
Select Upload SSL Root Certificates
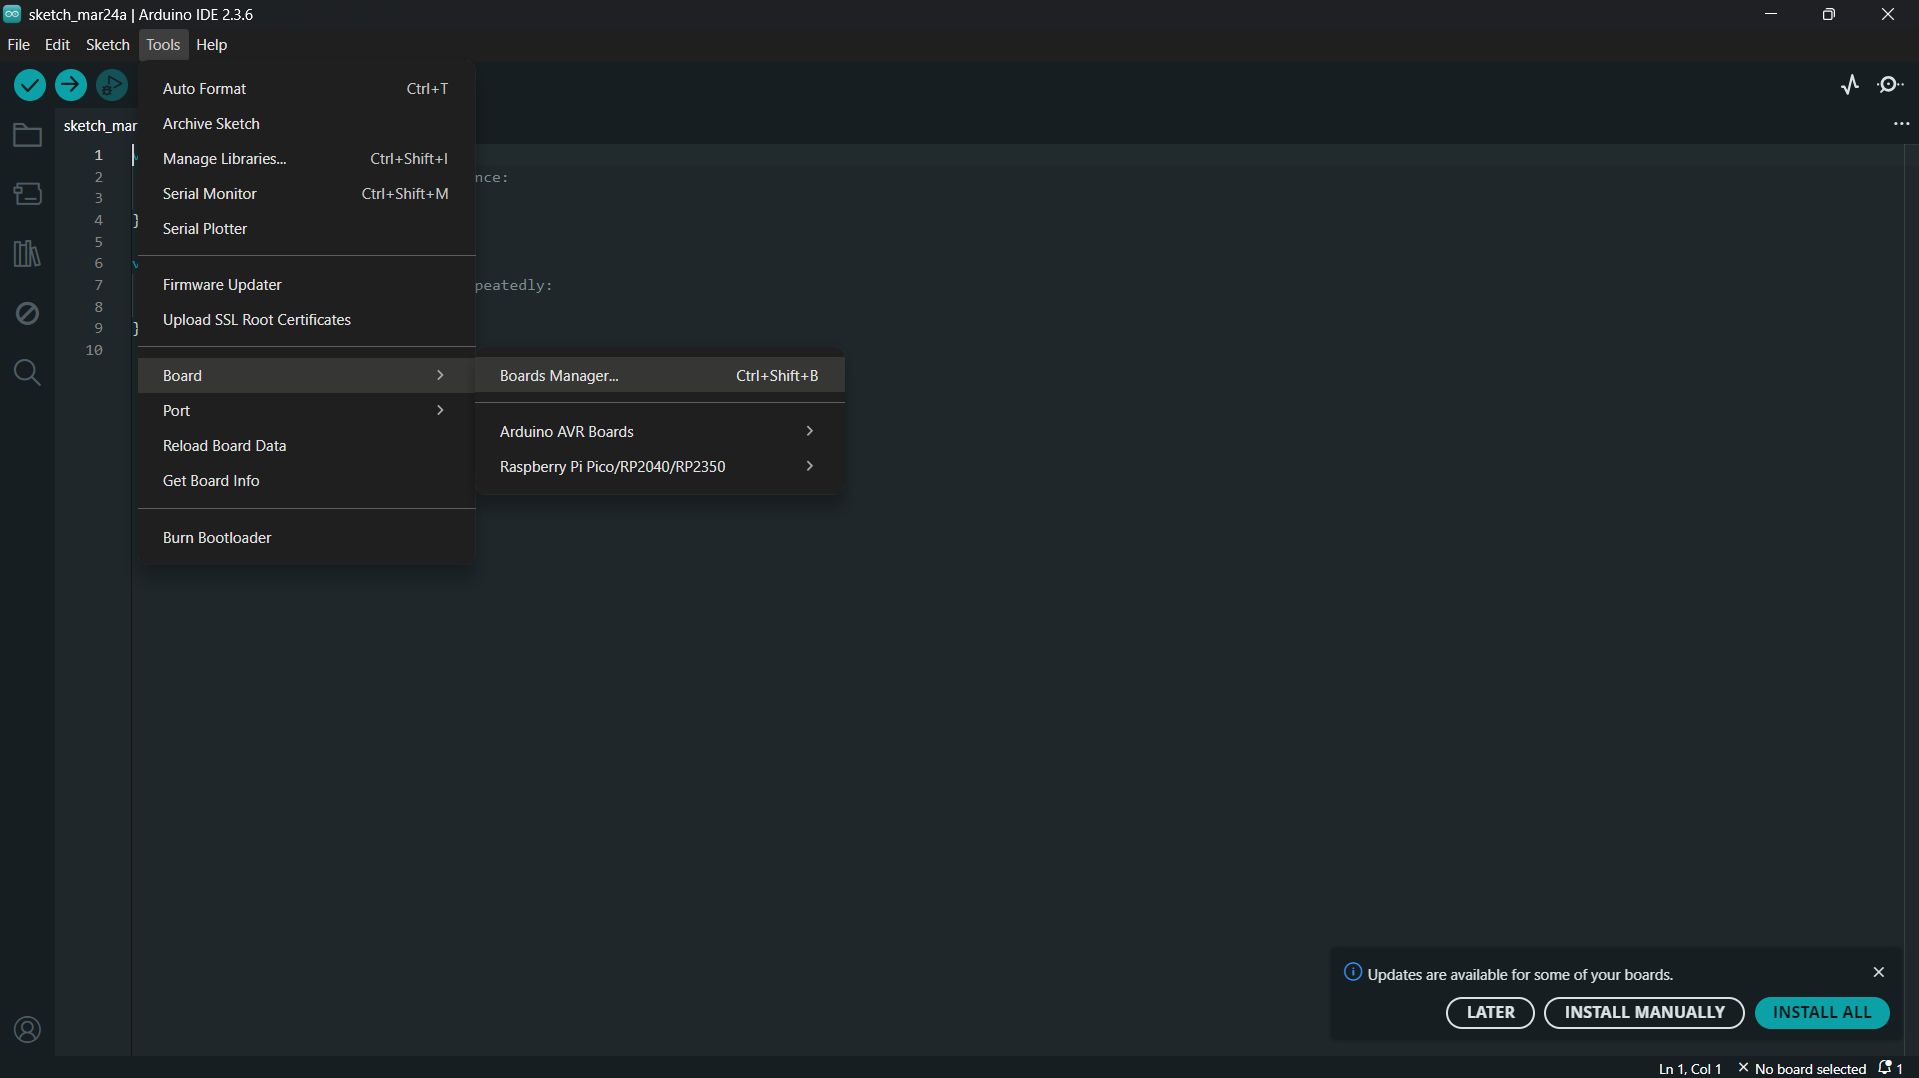(x=306, y=320)
